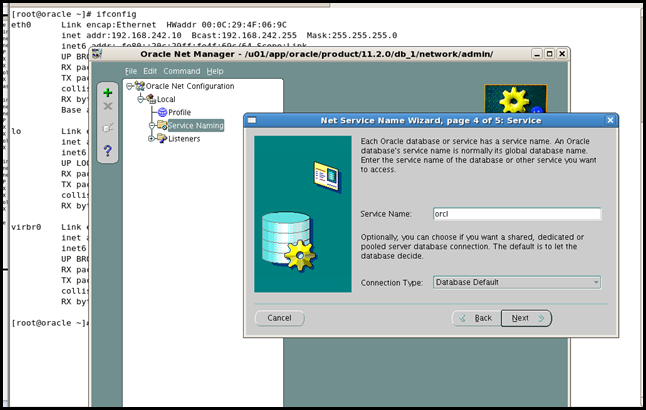Maximize the Oracle Net Manager window

[549, 54]
